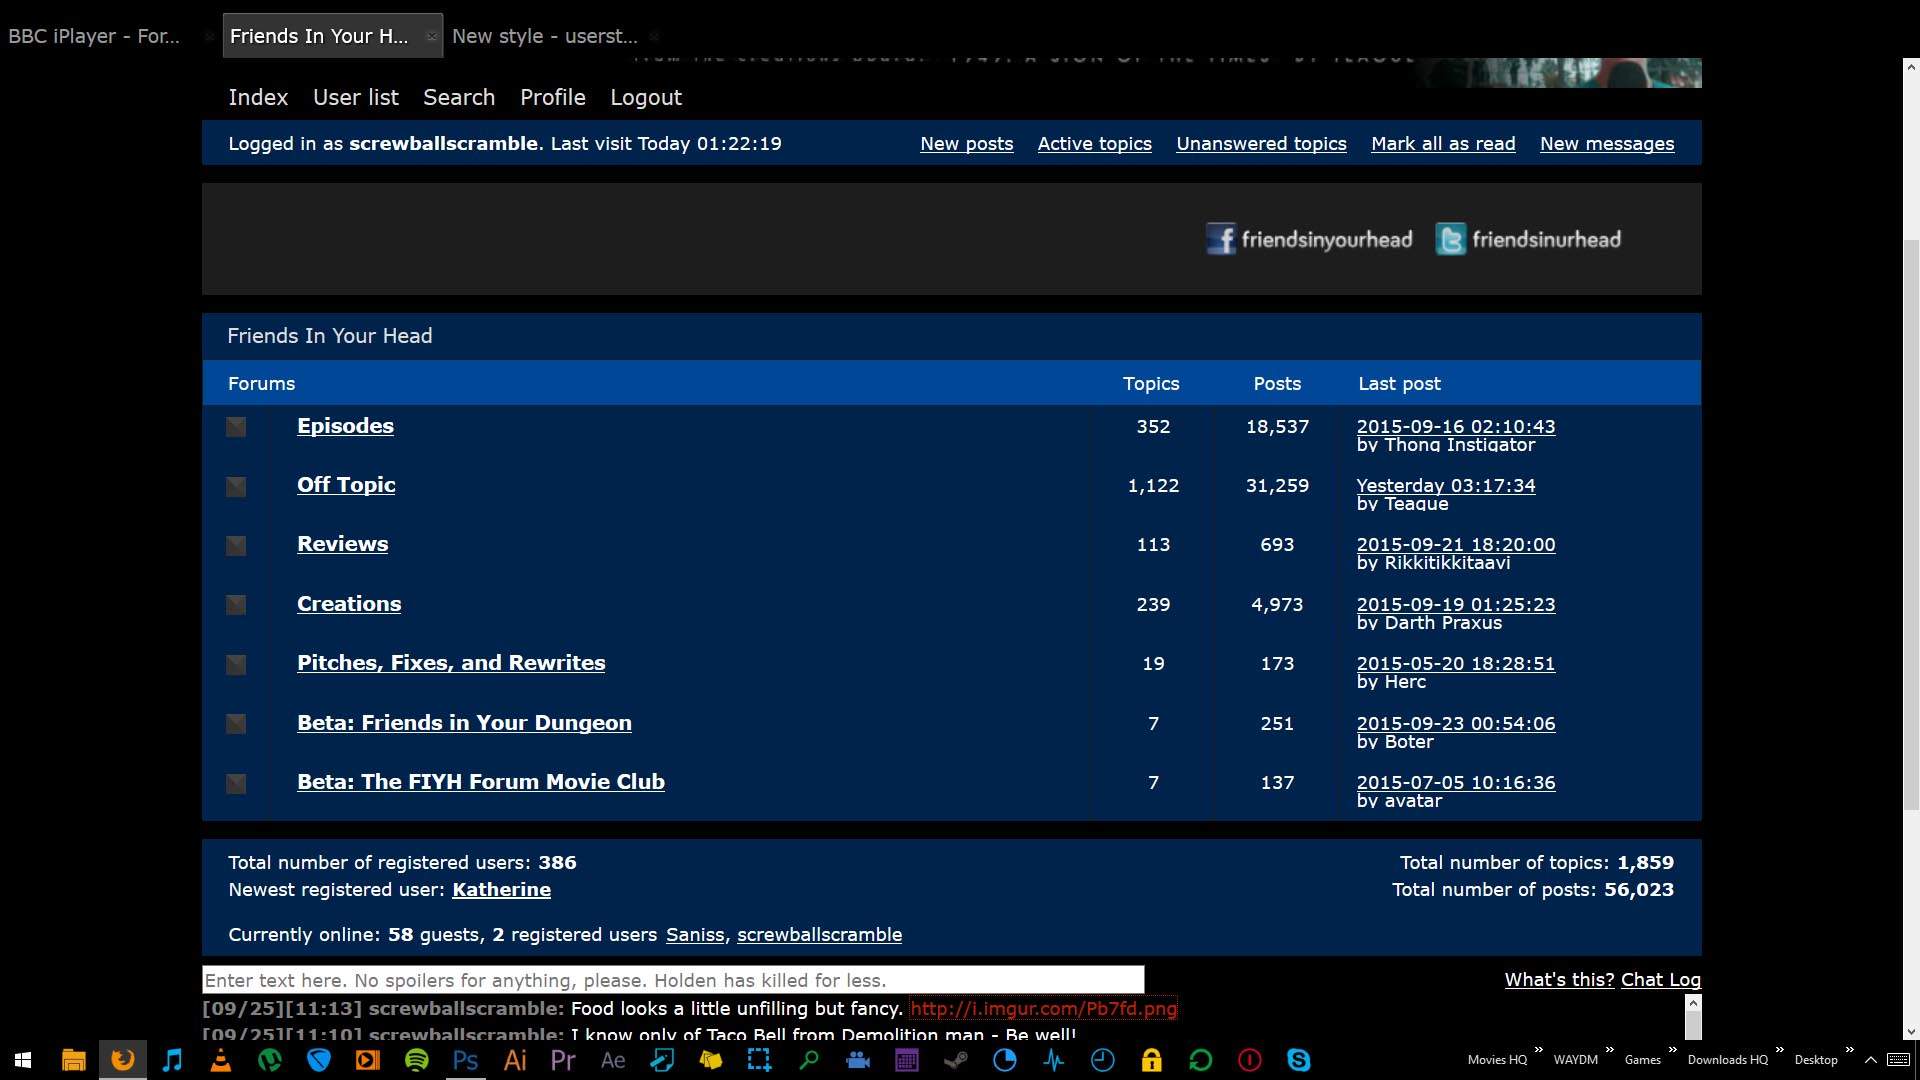This screenshot has width=1920, height=1080.
Task: Click the Episodes forum status icon
Action: click(x=236, y=427)
